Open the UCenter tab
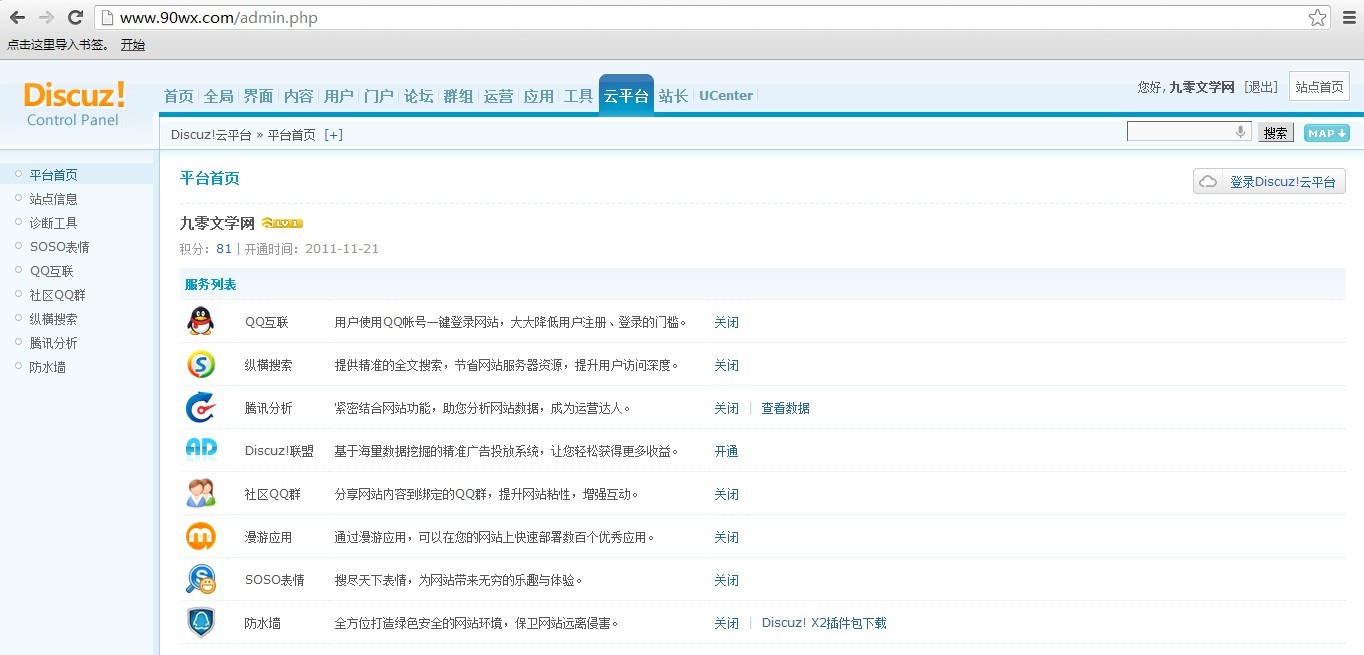Viewport: 1364px width, 655px height. click(726, 96)
